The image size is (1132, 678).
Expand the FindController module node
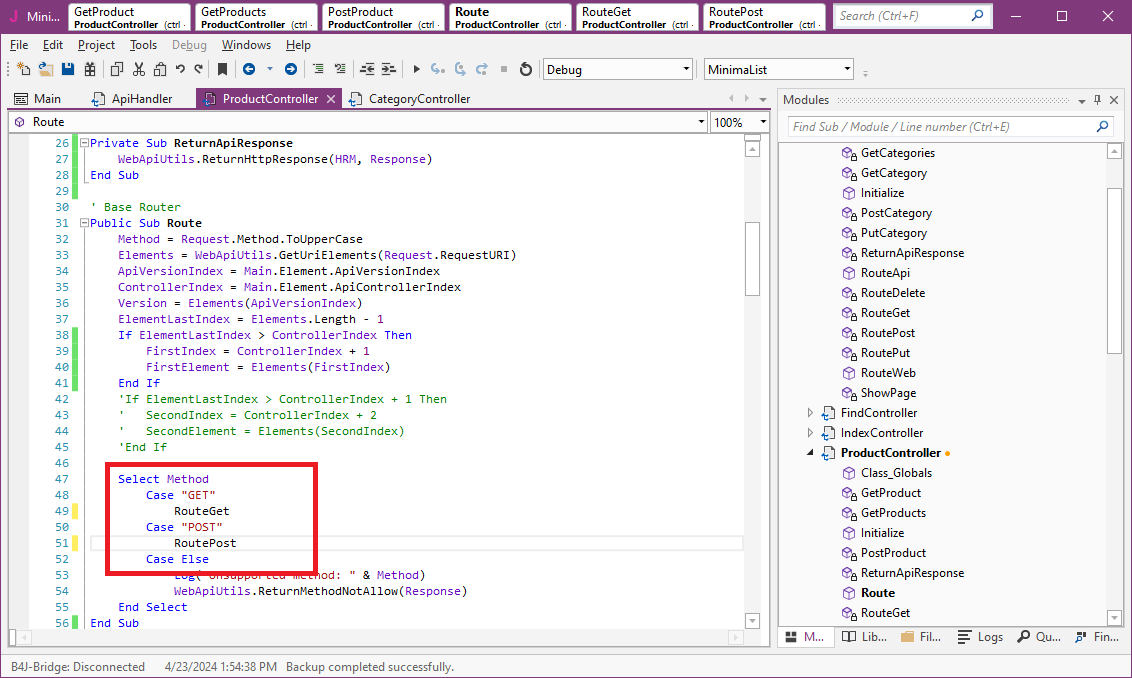(x=810, y=413)
